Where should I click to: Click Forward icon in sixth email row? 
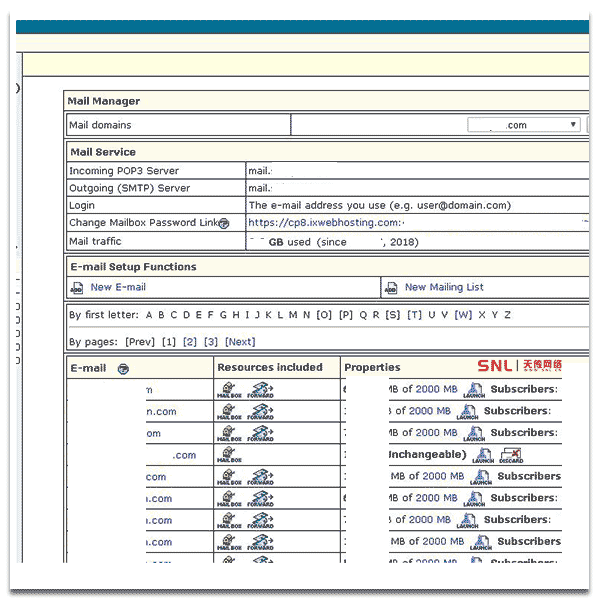[x=261, y=499]
